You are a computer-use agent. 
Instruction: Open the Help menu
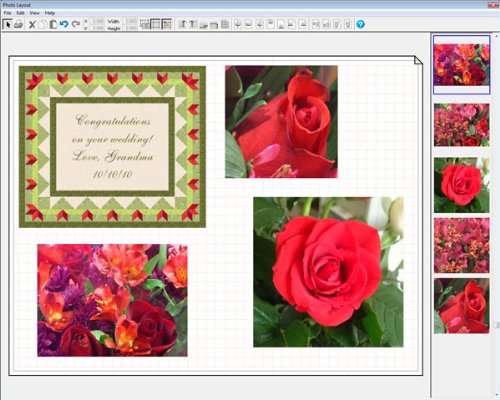point(50,13)
